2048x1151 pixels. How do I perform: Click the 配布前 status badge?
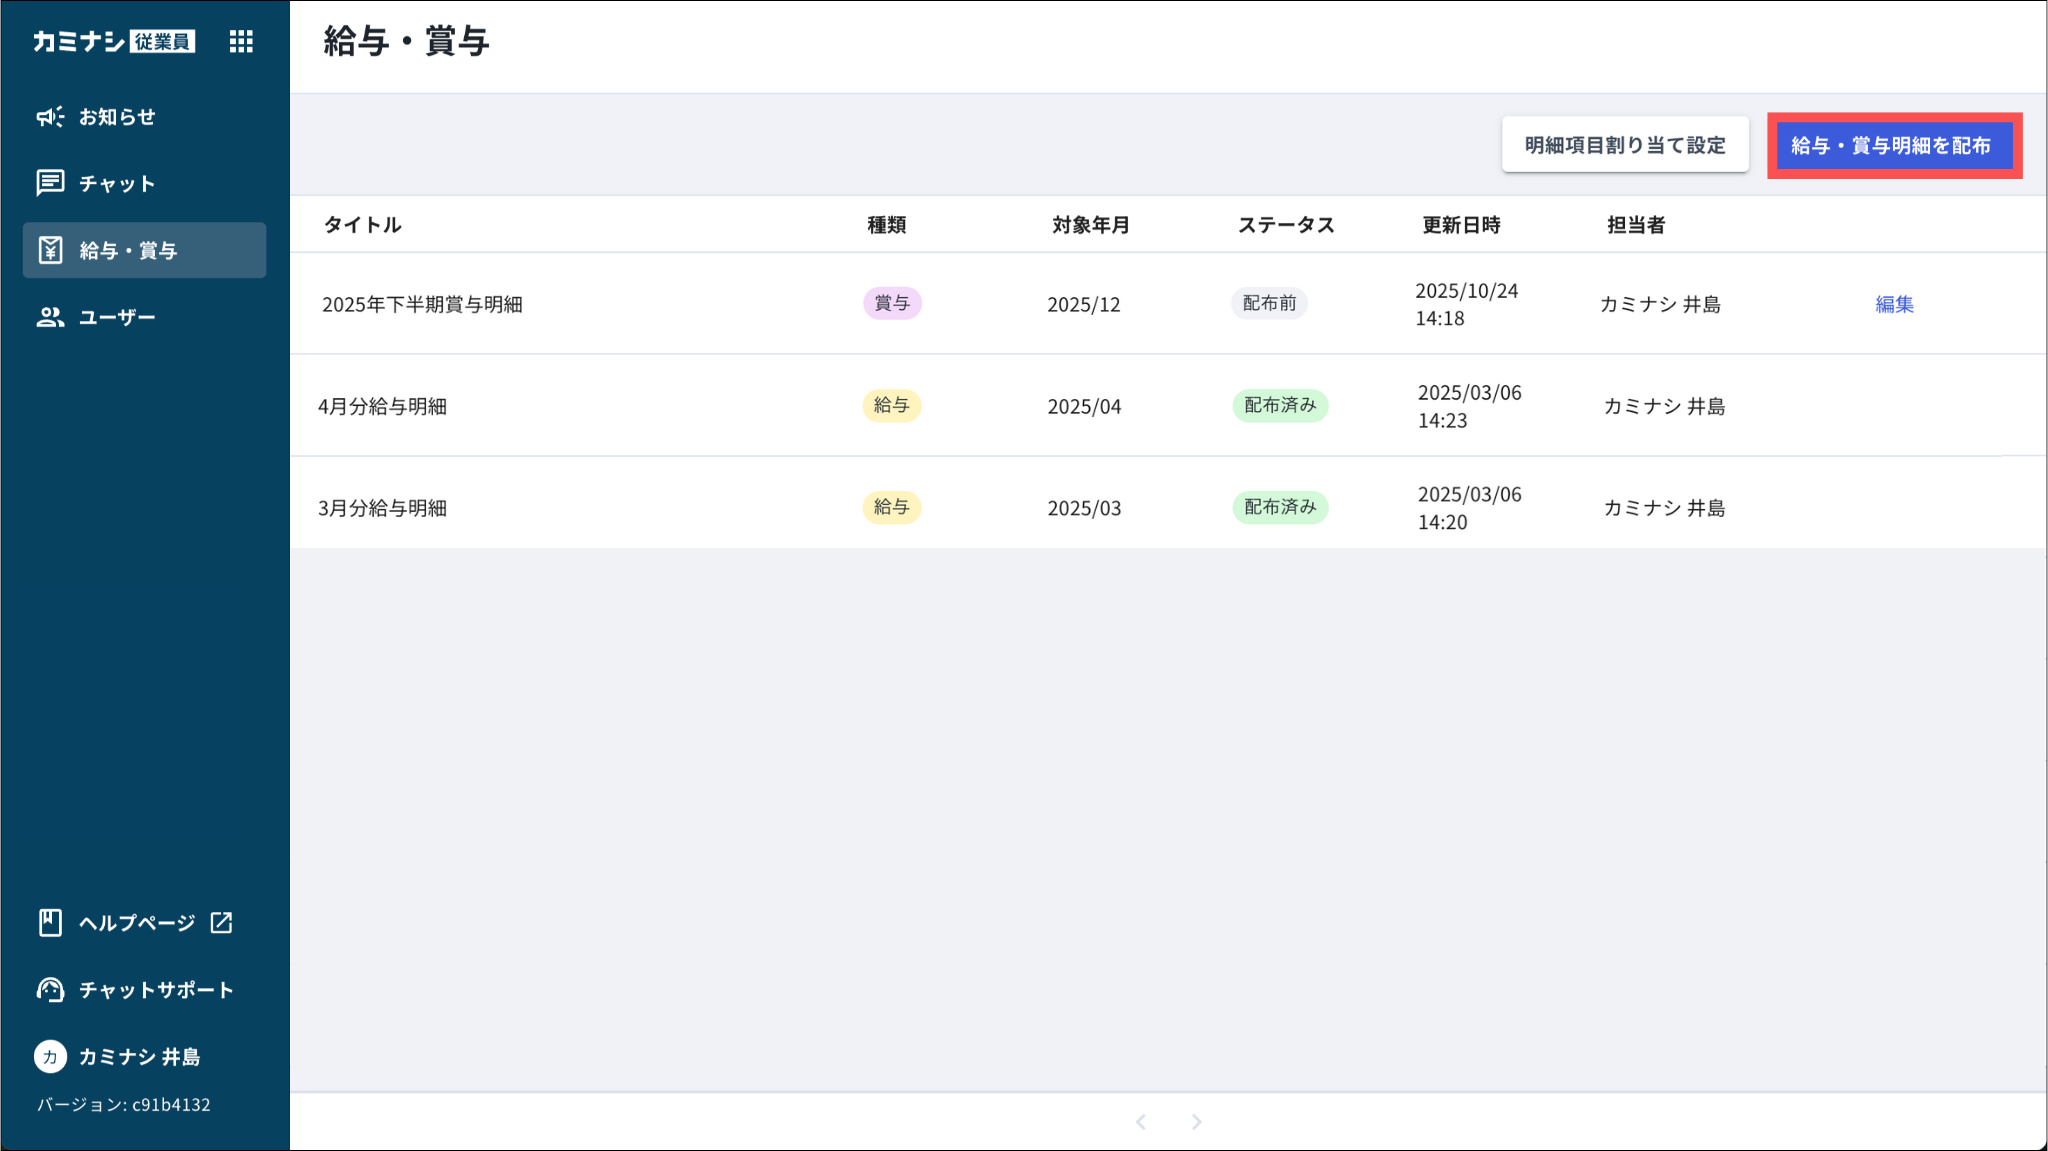[x=1269, y=303]
